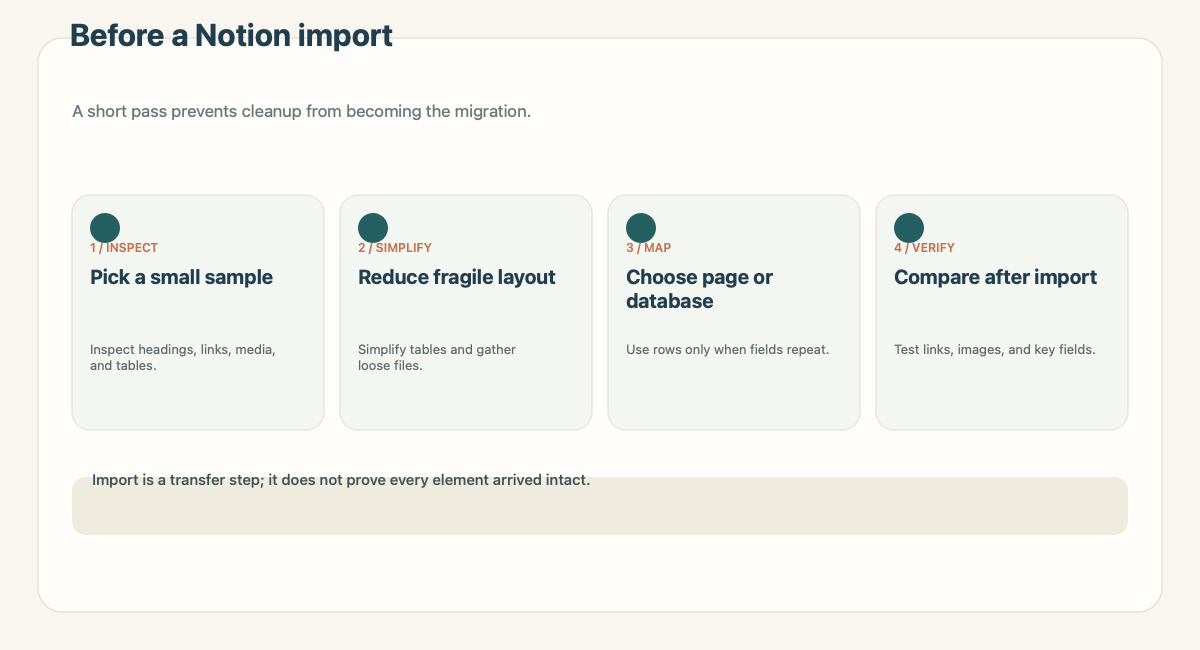The width and height of the screenshot is (1200, 650).
Task: Click the circle icon above '4 / VERIFY'
Action: (x=909, y=228)
